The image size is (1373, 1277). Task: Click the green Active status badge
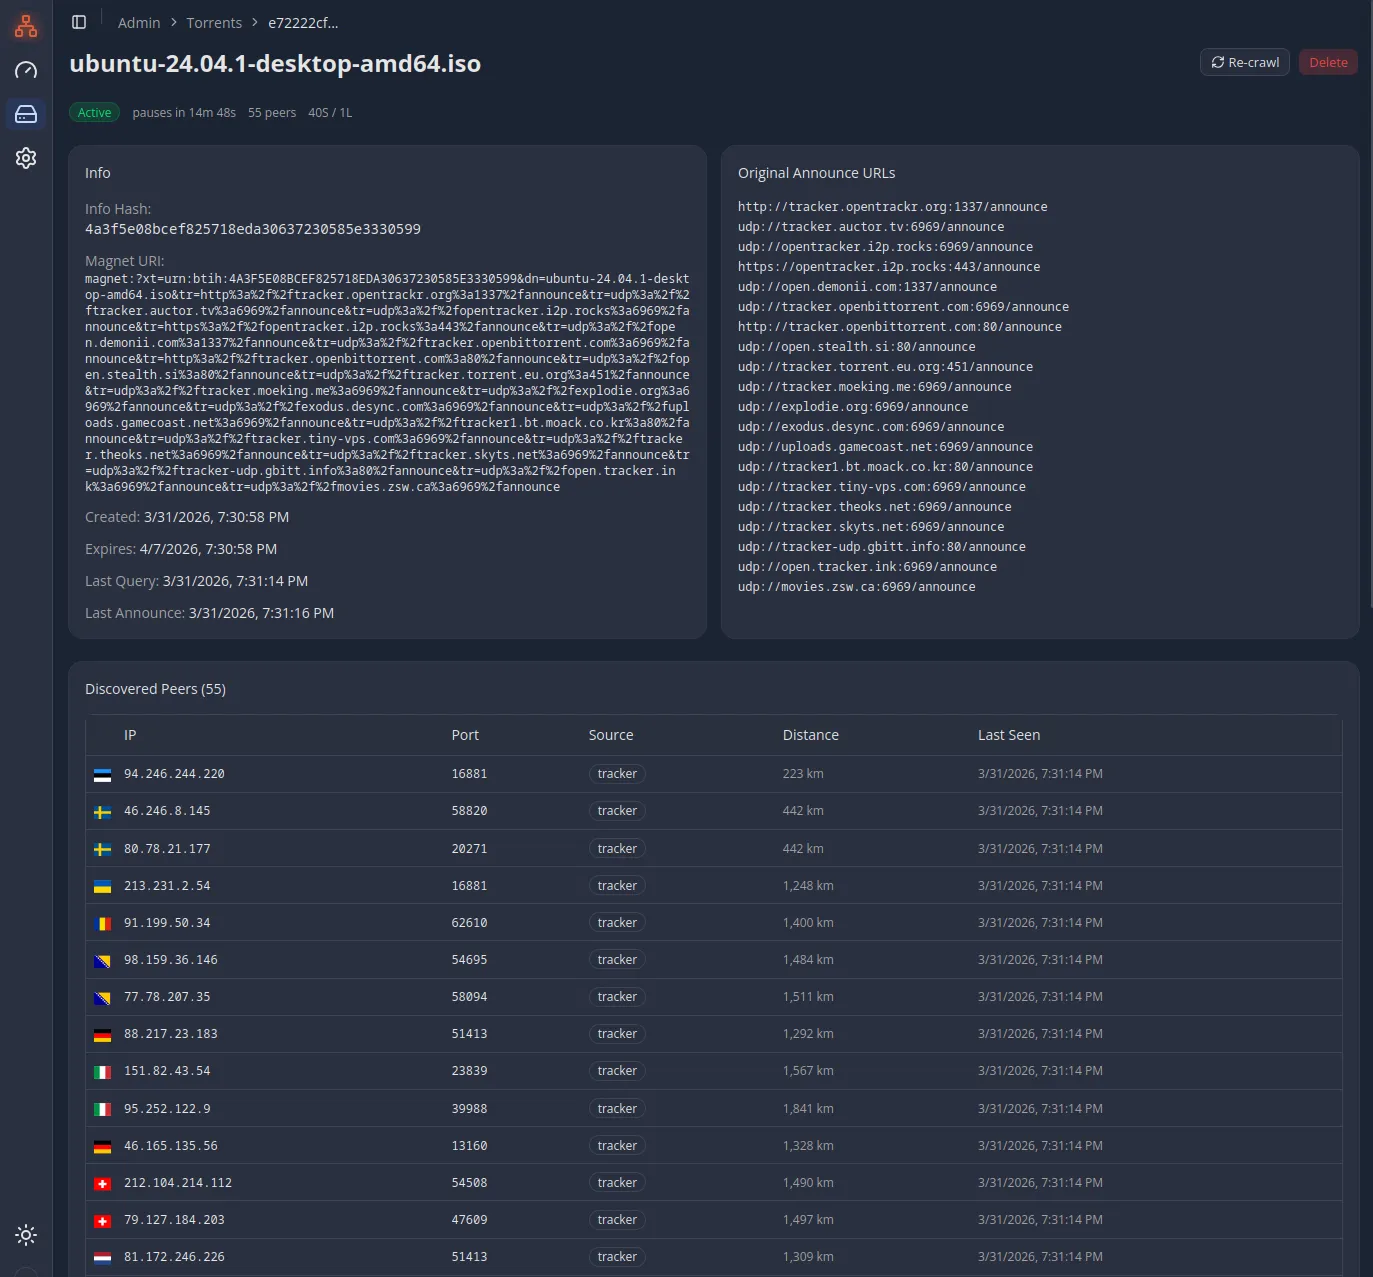coord(94,113)
